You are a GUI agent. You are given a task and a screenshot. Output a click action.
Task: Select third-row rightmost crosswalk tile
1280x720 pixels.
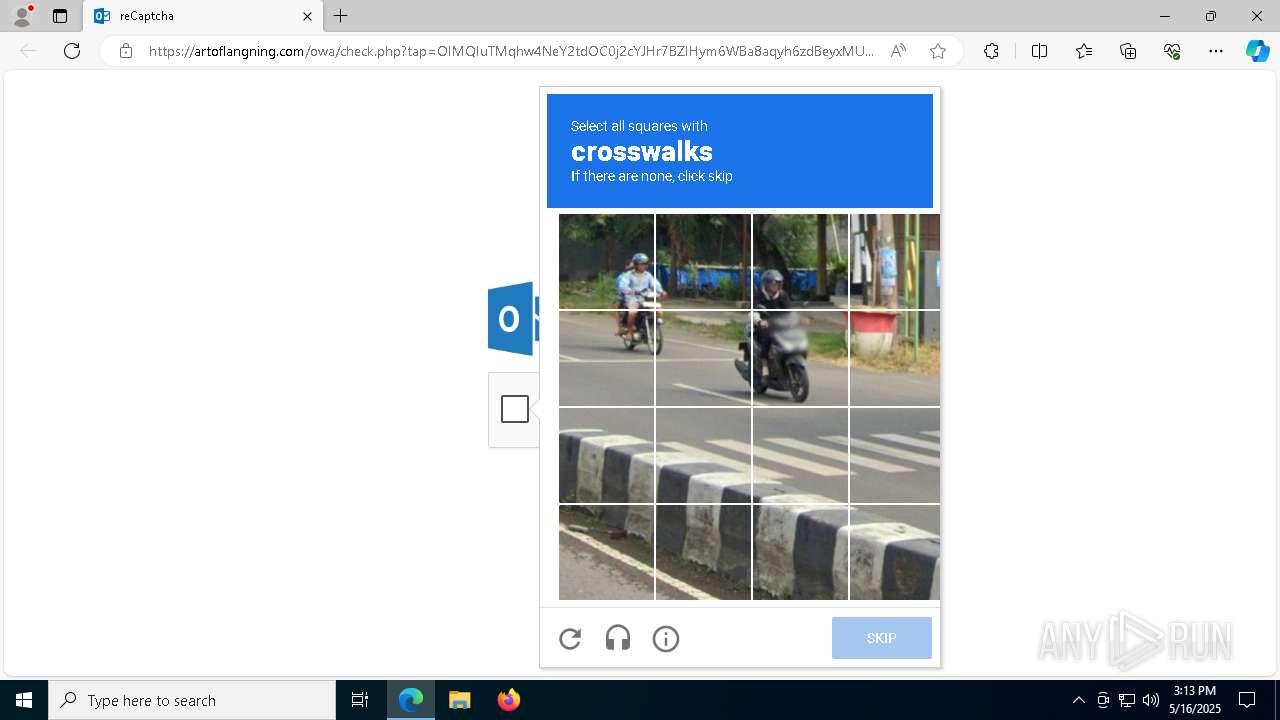pyautogui.click(x=895, y=455)
